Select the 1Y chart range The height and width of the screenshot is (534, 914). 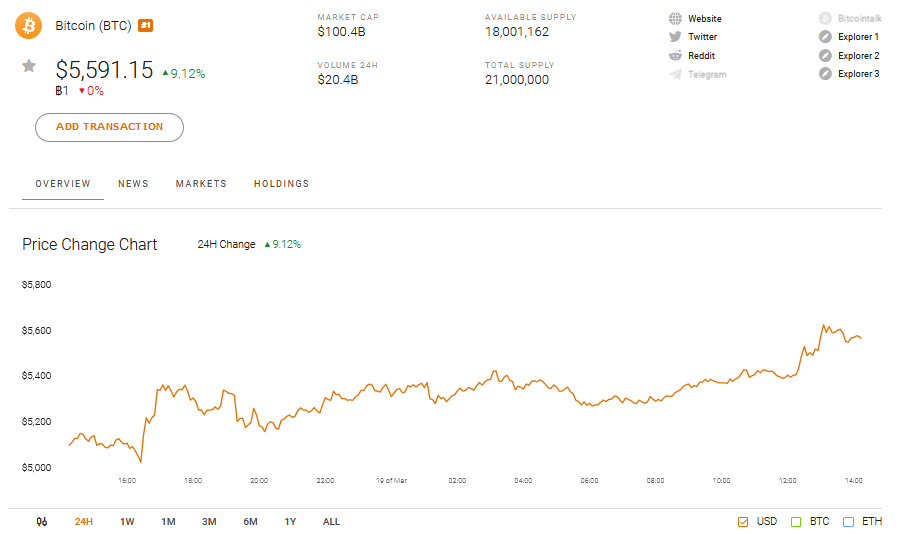pos(290,522)
